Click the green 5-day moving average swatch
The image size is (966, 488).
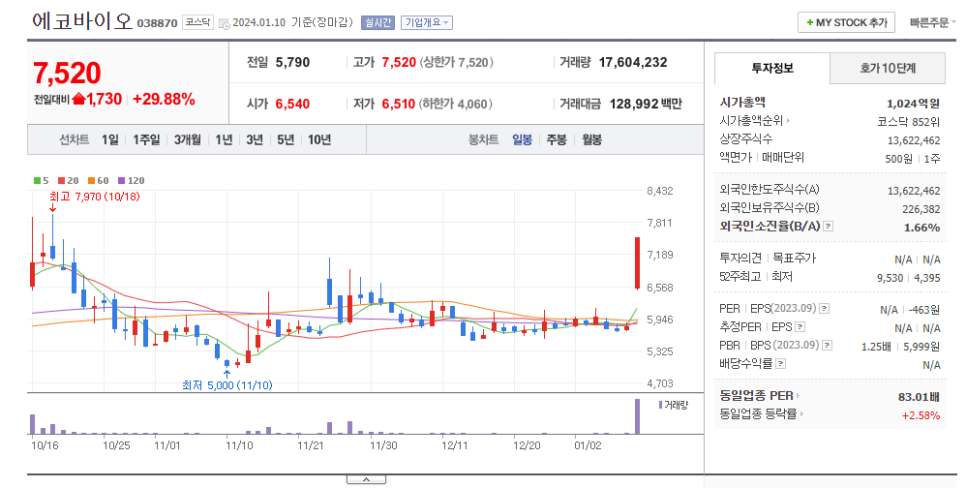(x=37, y=181)
